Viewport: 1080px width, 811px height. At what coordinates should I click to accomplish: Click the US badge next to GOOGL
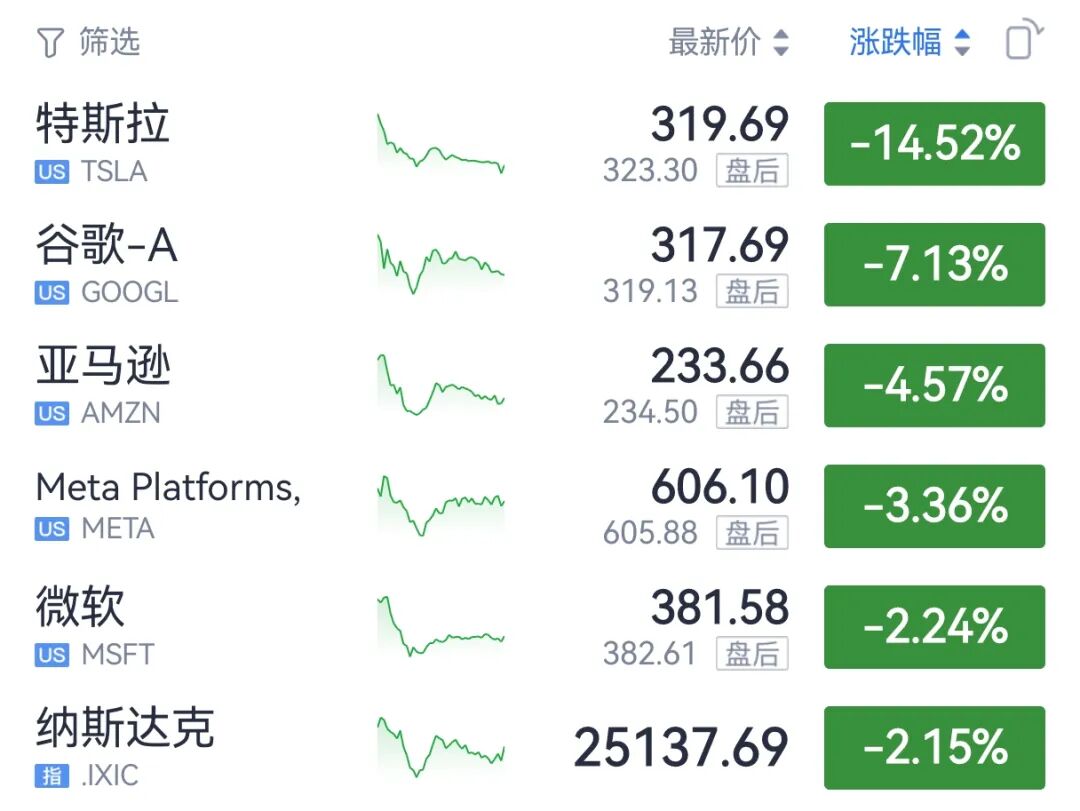point(52,293)
